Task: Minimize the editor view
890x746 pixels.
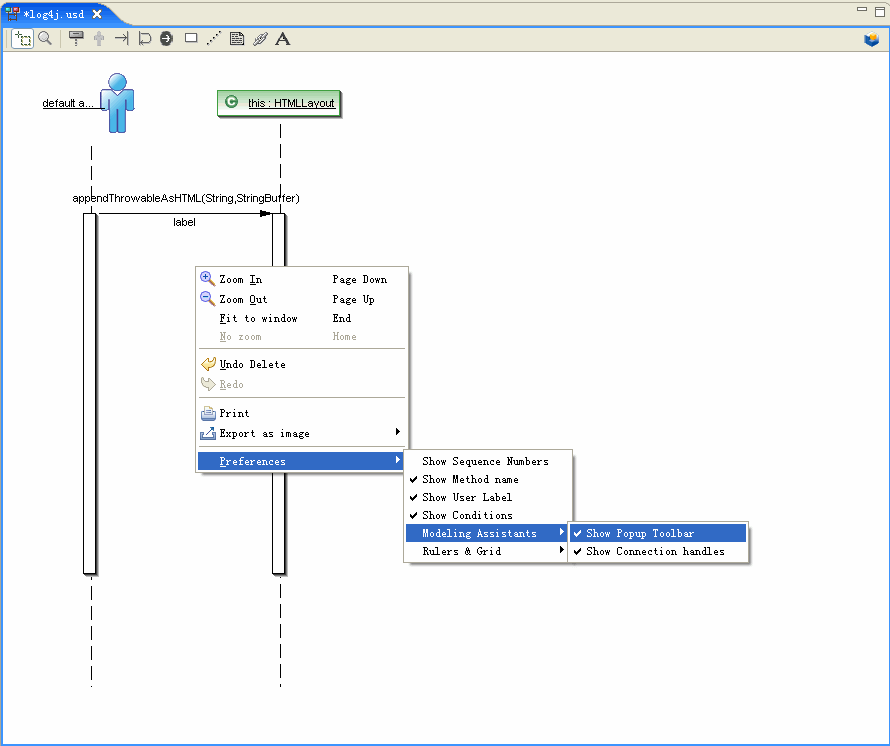Action: [x=862, y=9]
